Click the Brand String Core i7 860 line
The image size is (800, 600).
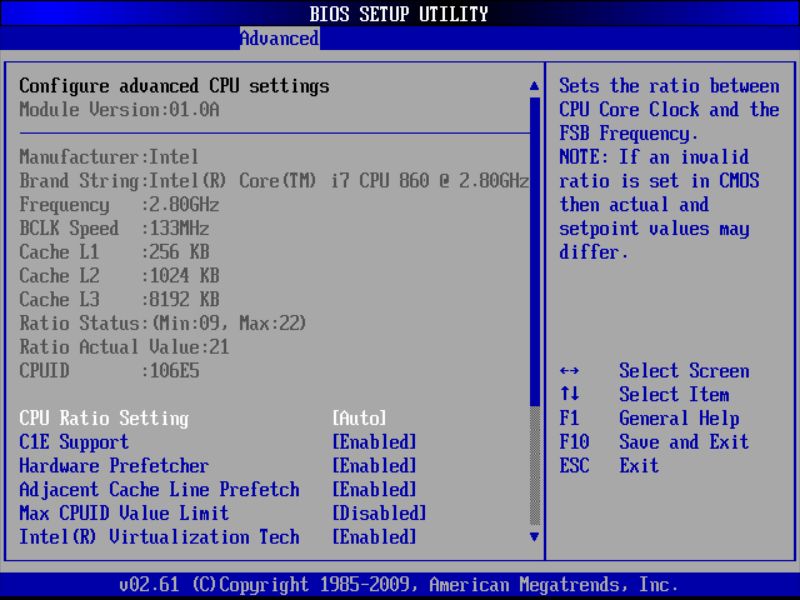tap(274, 181)
